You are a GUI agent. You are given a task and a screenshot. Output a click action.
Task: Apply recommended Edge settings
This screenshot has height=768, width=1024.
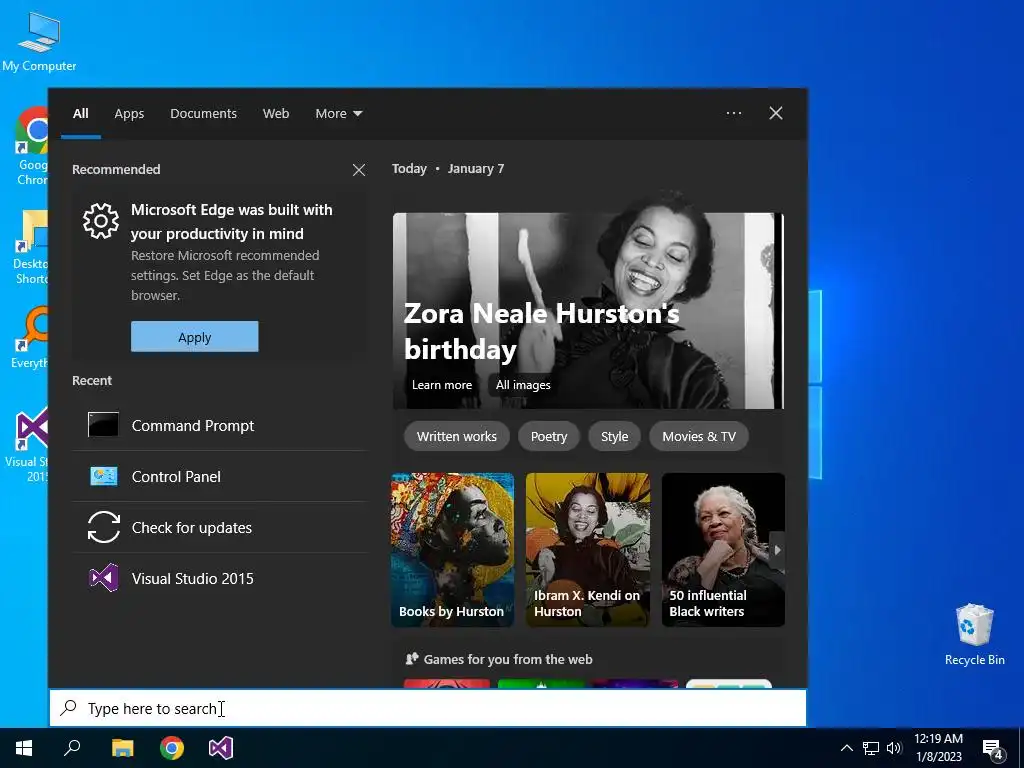(195, 337)
